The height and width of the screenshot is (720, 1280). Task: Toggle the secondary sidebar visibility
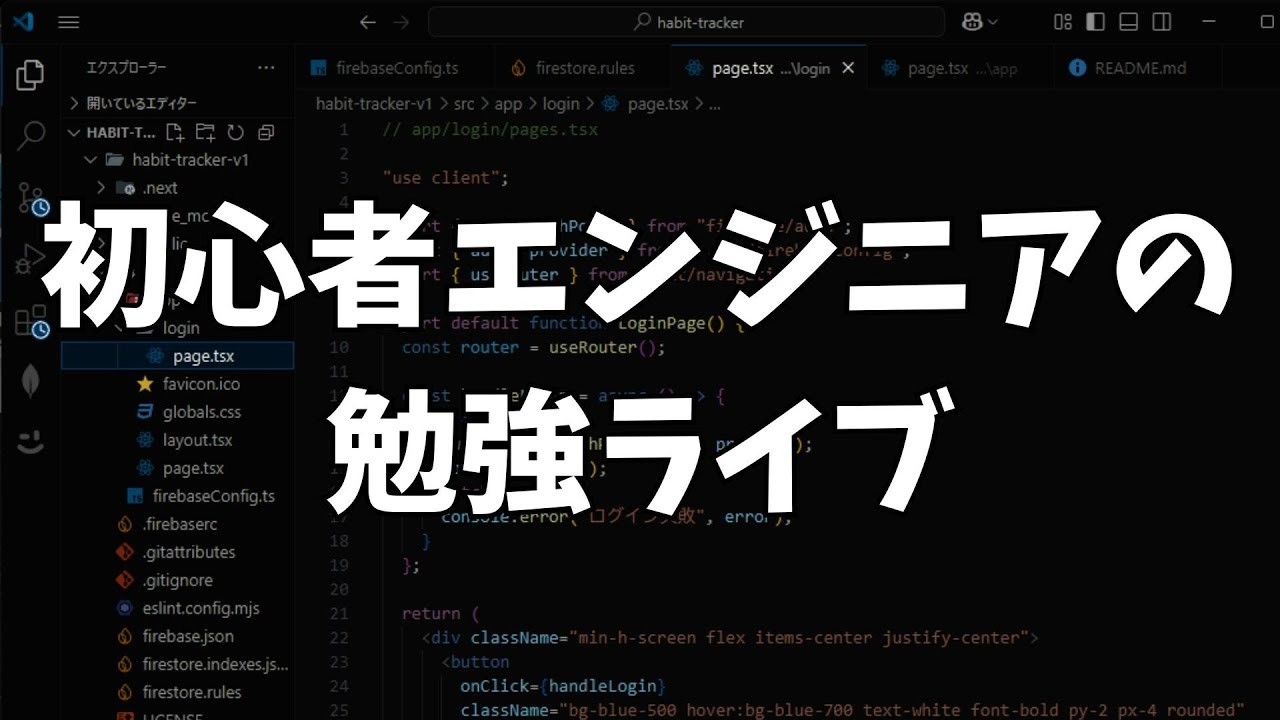1161,21
